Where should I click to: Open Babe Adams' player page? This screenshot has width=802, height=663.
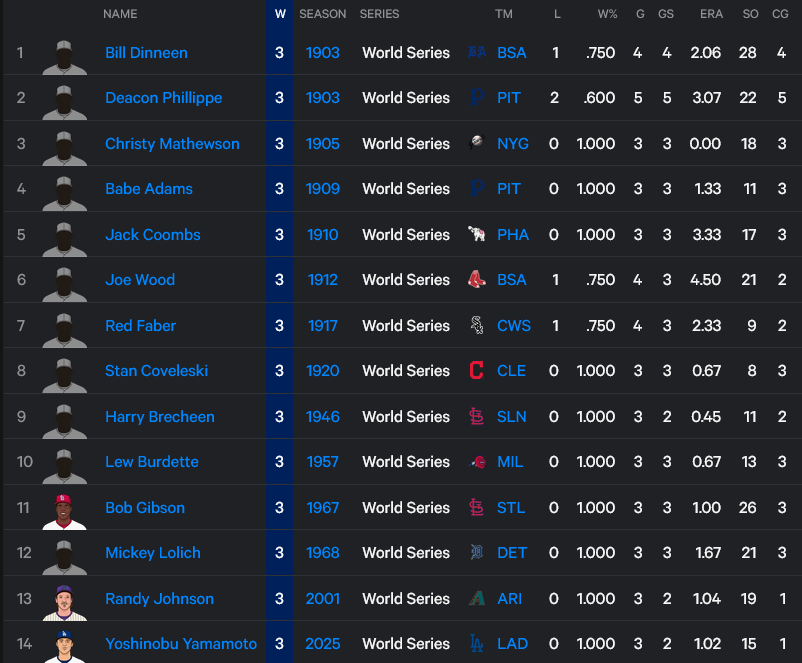(149, 189)
